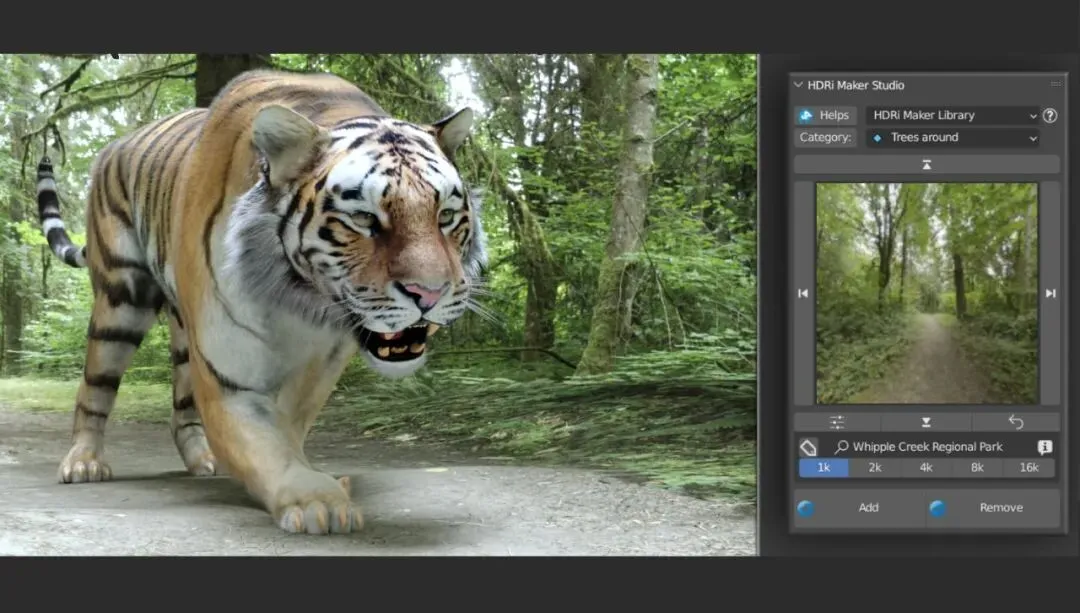Collapse the HDRi Maker Studio panel
Viewport: 1080px width, 613px height.
tap(799, 85)
